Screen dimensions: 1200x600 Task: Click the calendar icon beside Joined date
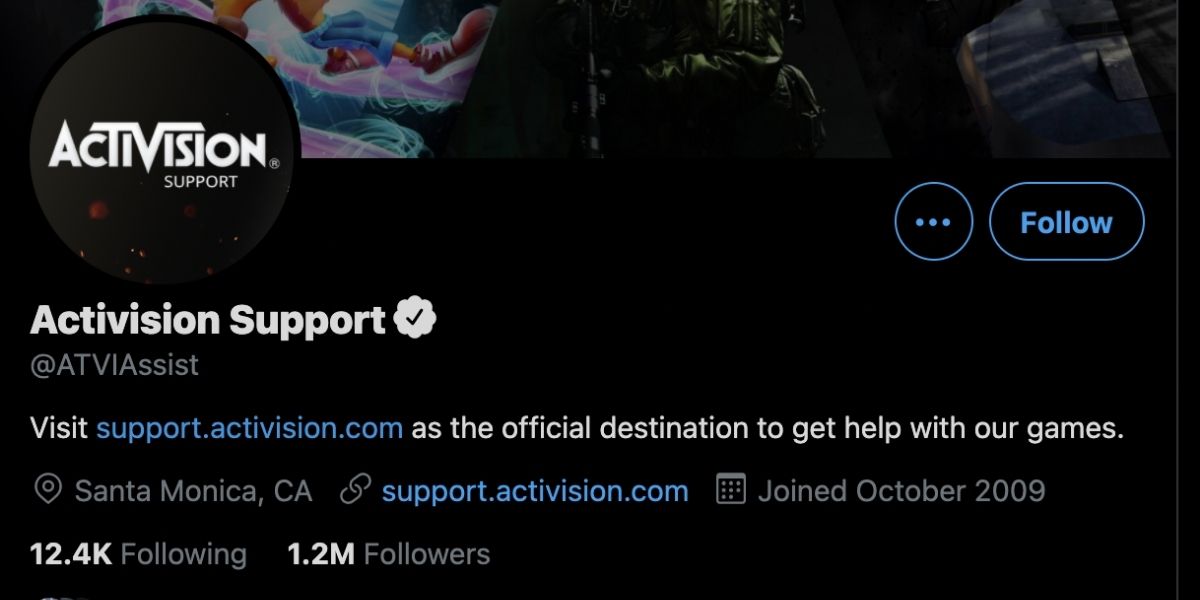pyautogui.click(x=732, y=490)
